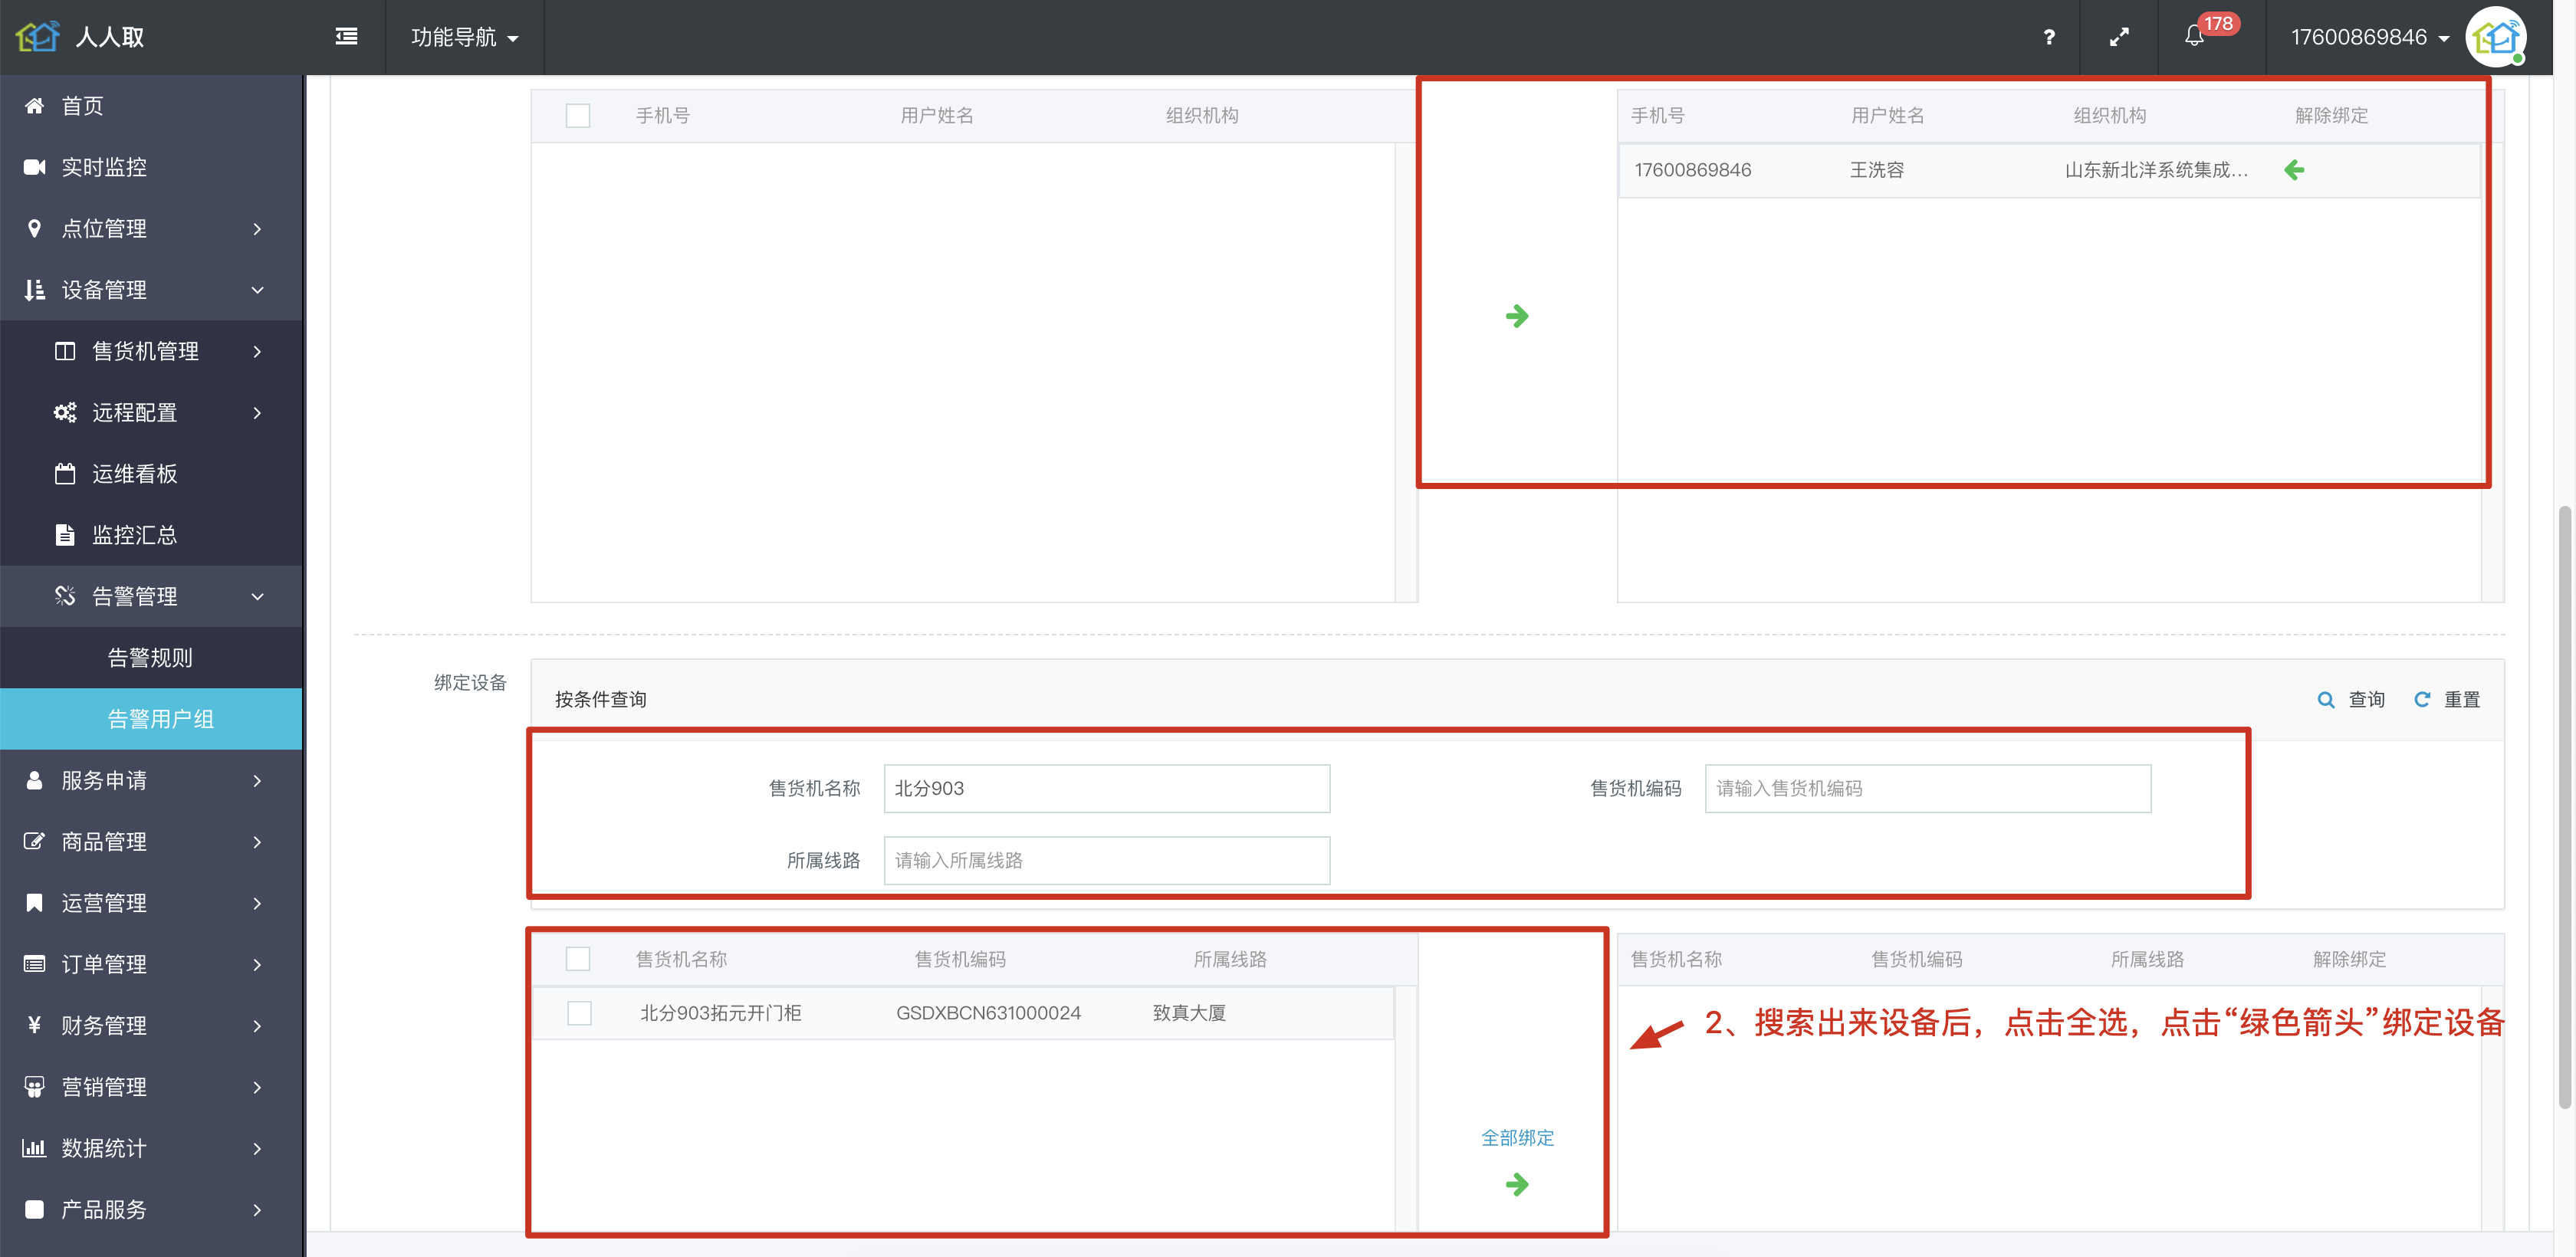Open 实时监控 camera icon

(x=34, y=167)
